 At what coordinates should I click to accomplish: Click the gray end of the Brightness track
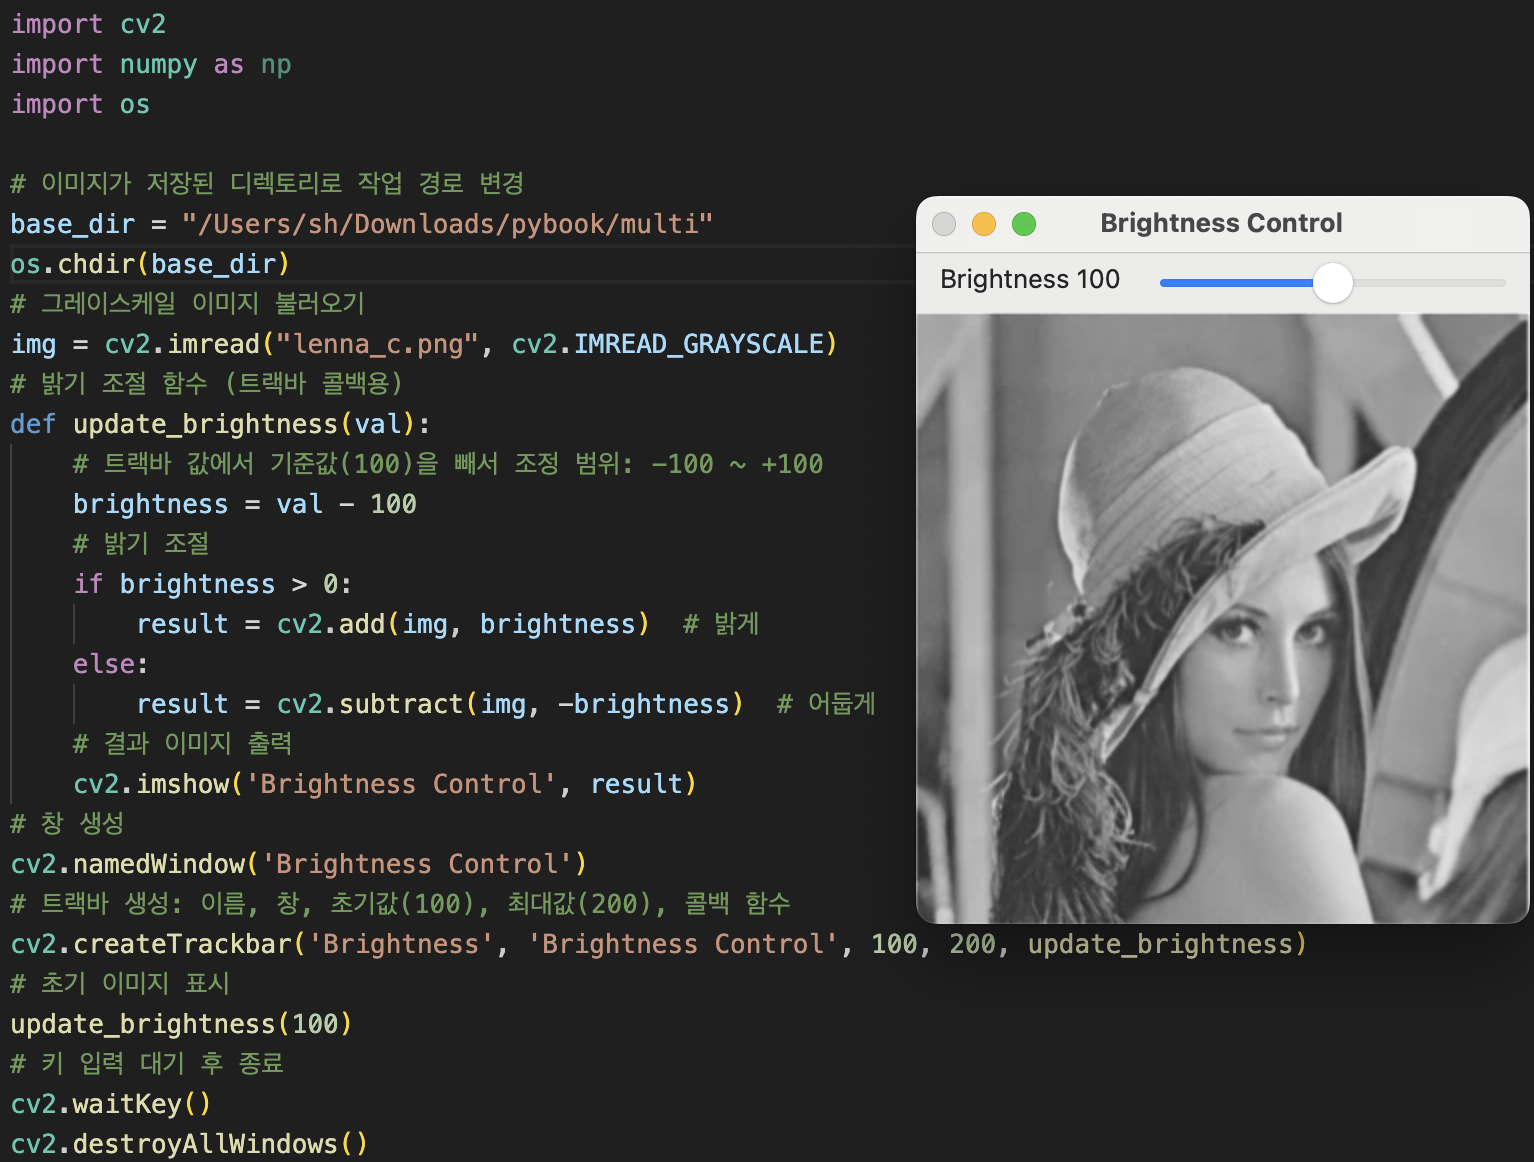1429,283
